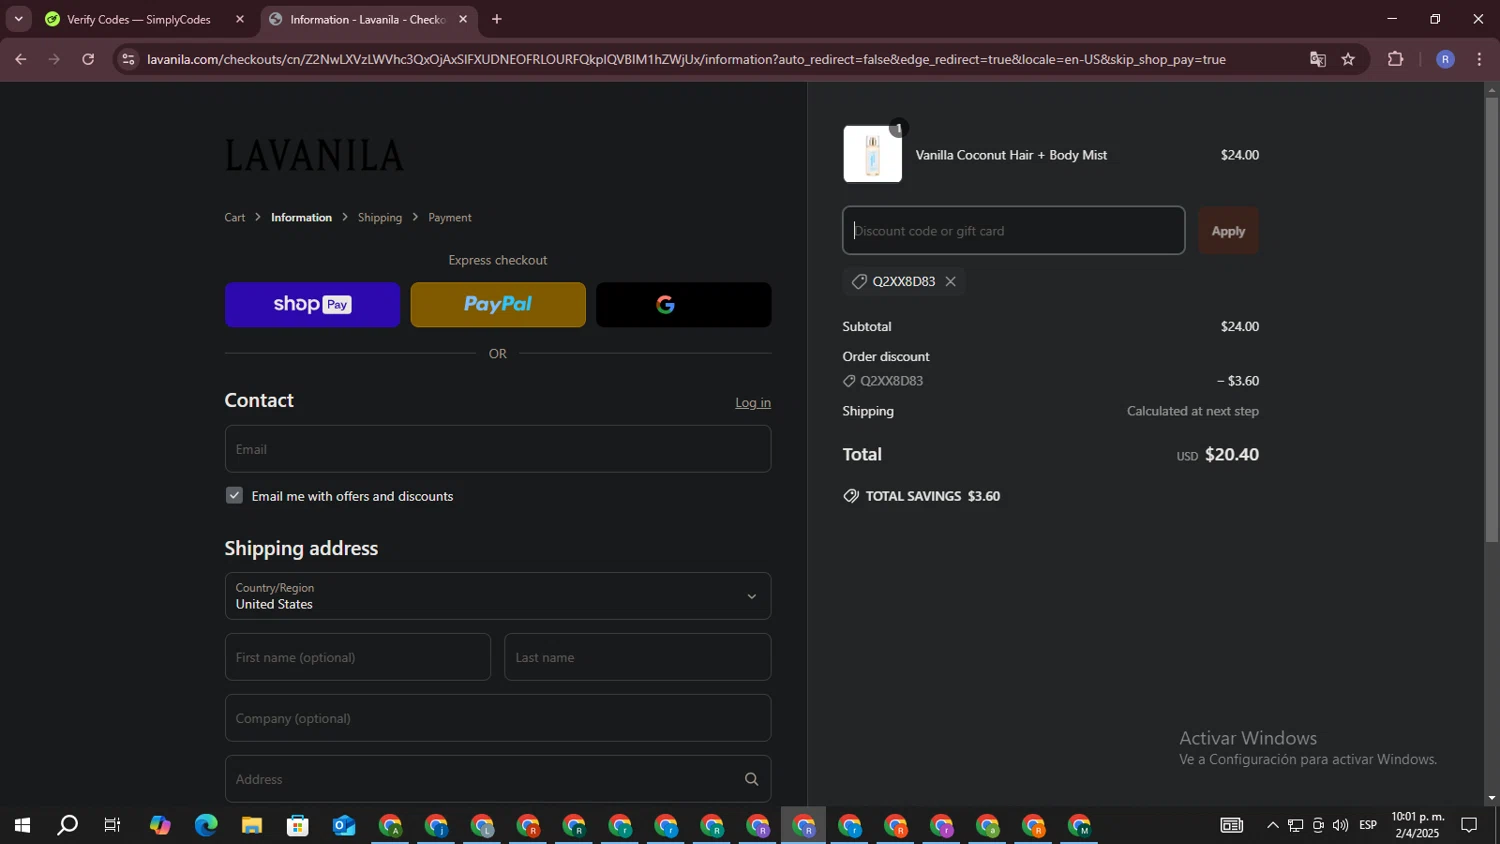Apply the discount code
Screen dimensions: 1500x844
tap(1228, 230)
